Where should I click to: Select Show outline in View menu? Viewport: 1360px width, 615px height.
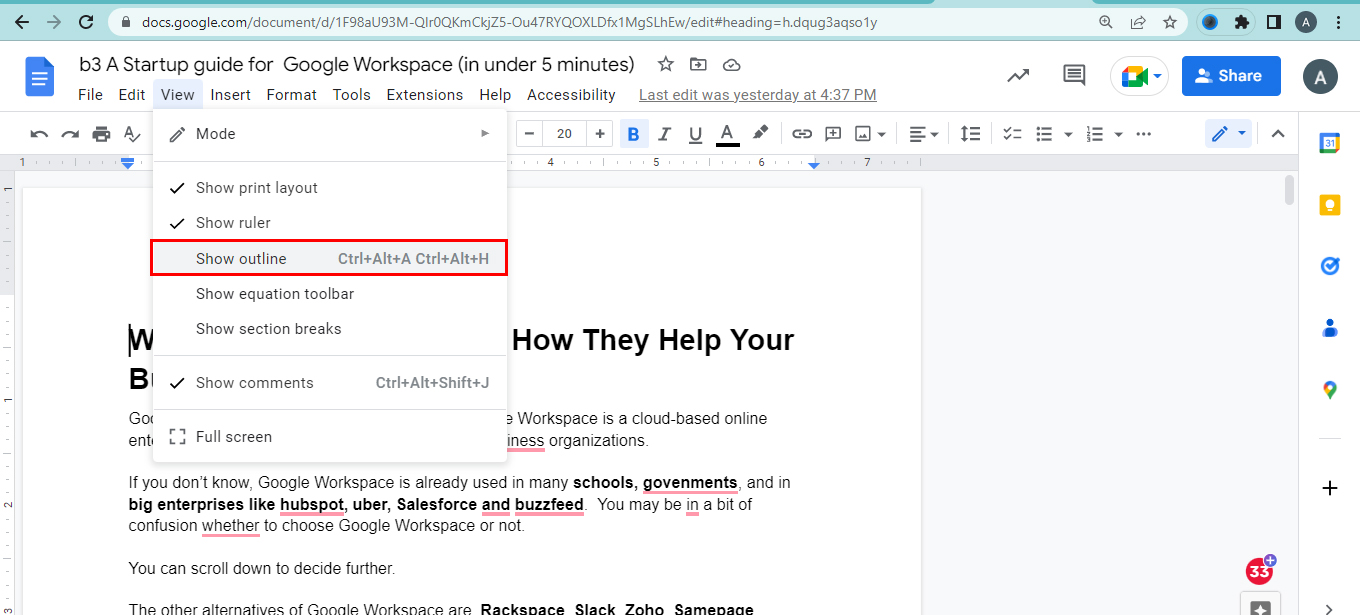330,259
